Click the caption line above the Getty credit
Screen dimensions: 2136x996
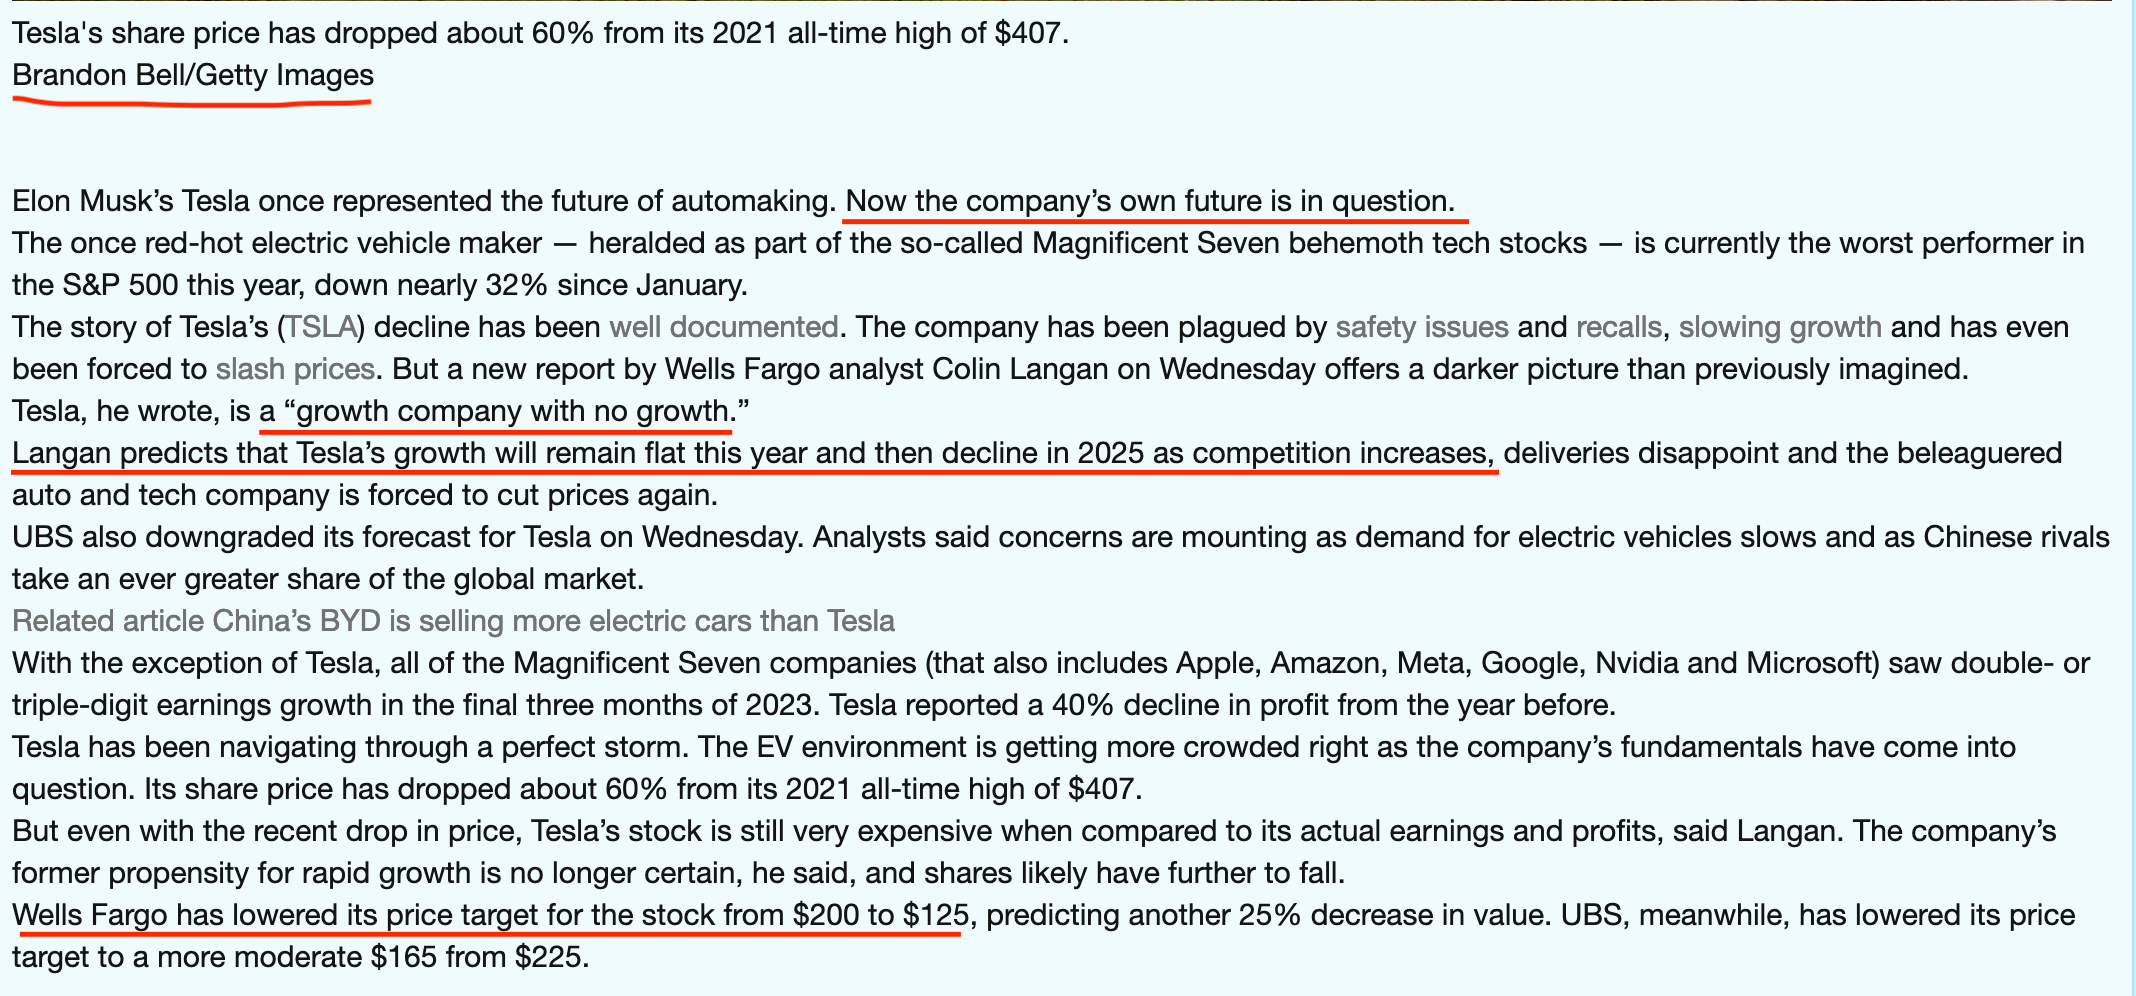point(540,34)
